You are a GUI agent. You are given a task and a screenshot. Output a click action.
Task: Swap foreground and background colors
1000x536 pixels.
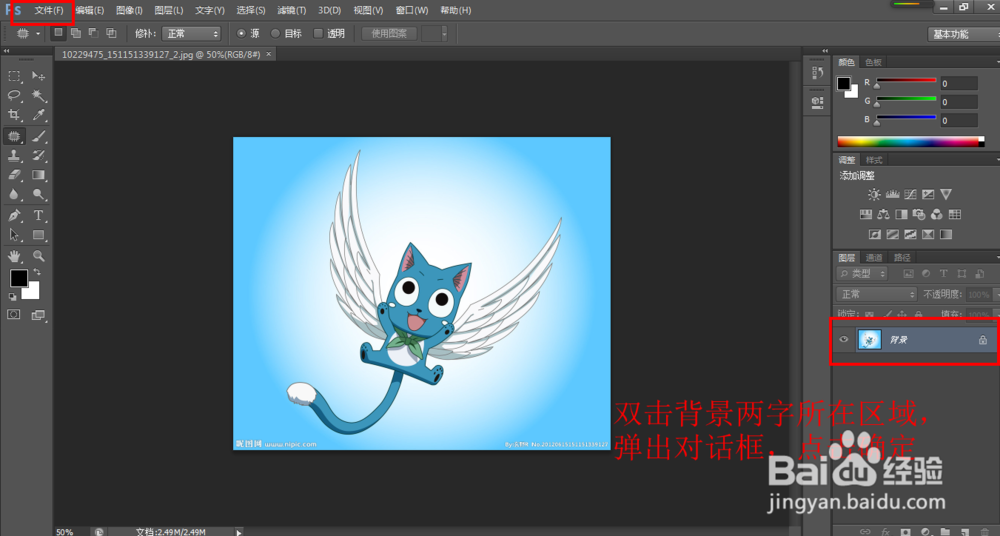(x=36, y=272)
